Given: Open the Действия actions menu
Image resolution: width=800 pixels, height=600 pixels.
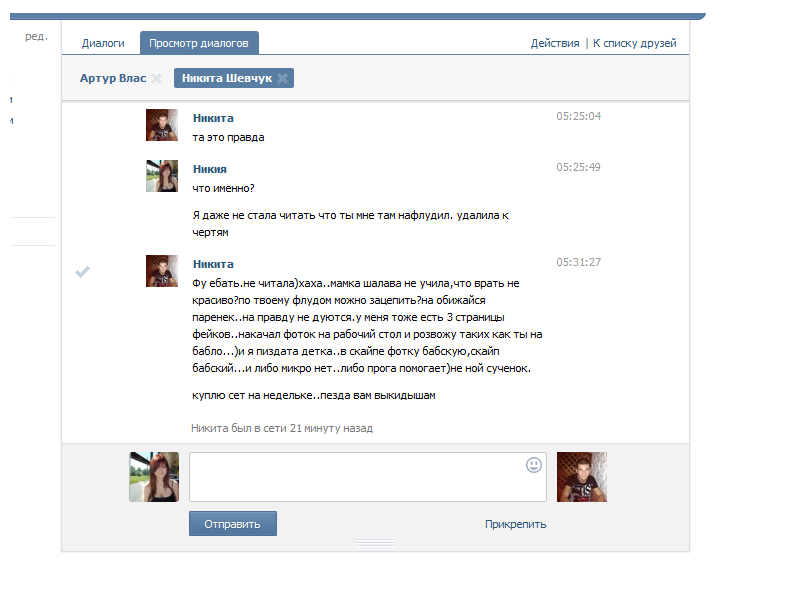Looking at the screenshot, I should (x=555, y=43).
